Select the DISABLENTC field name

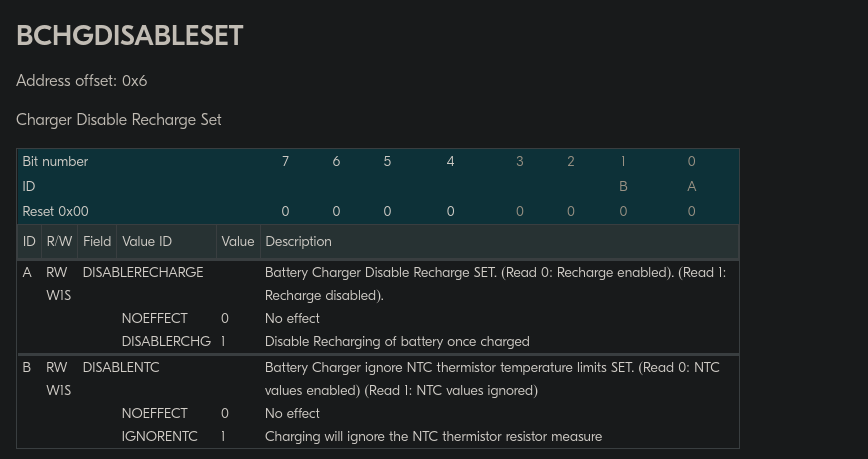coord(121,367)
